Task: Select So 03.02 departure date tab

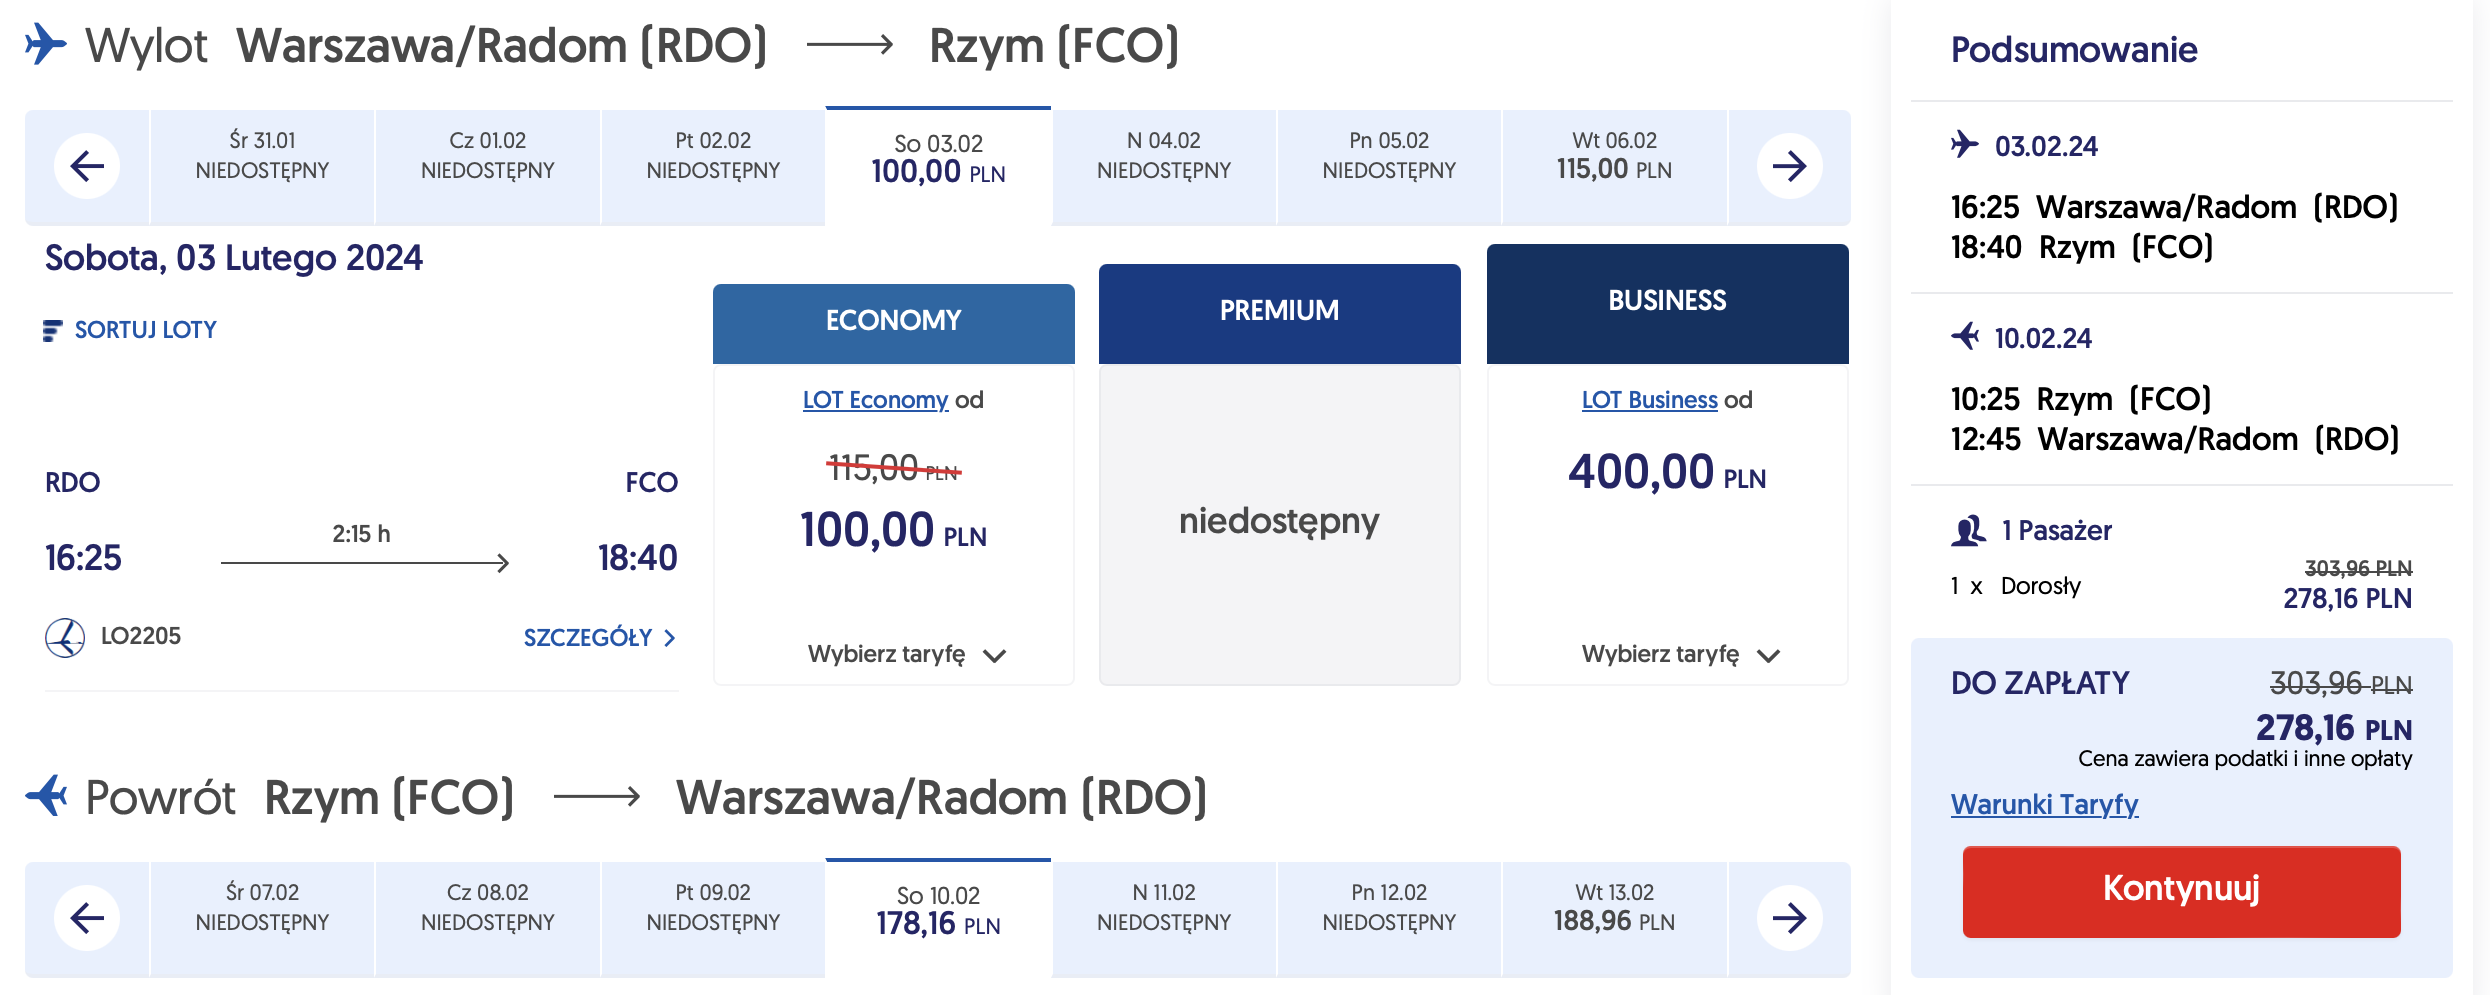Action: coord(938,160)
